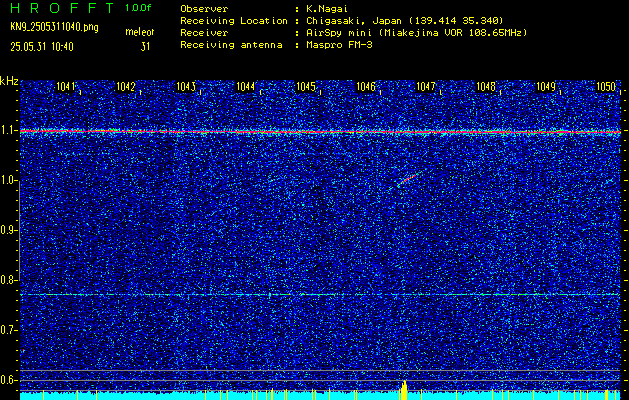
Task: Select the file name KN9_2505311040.png
Action: pos(54,28)
